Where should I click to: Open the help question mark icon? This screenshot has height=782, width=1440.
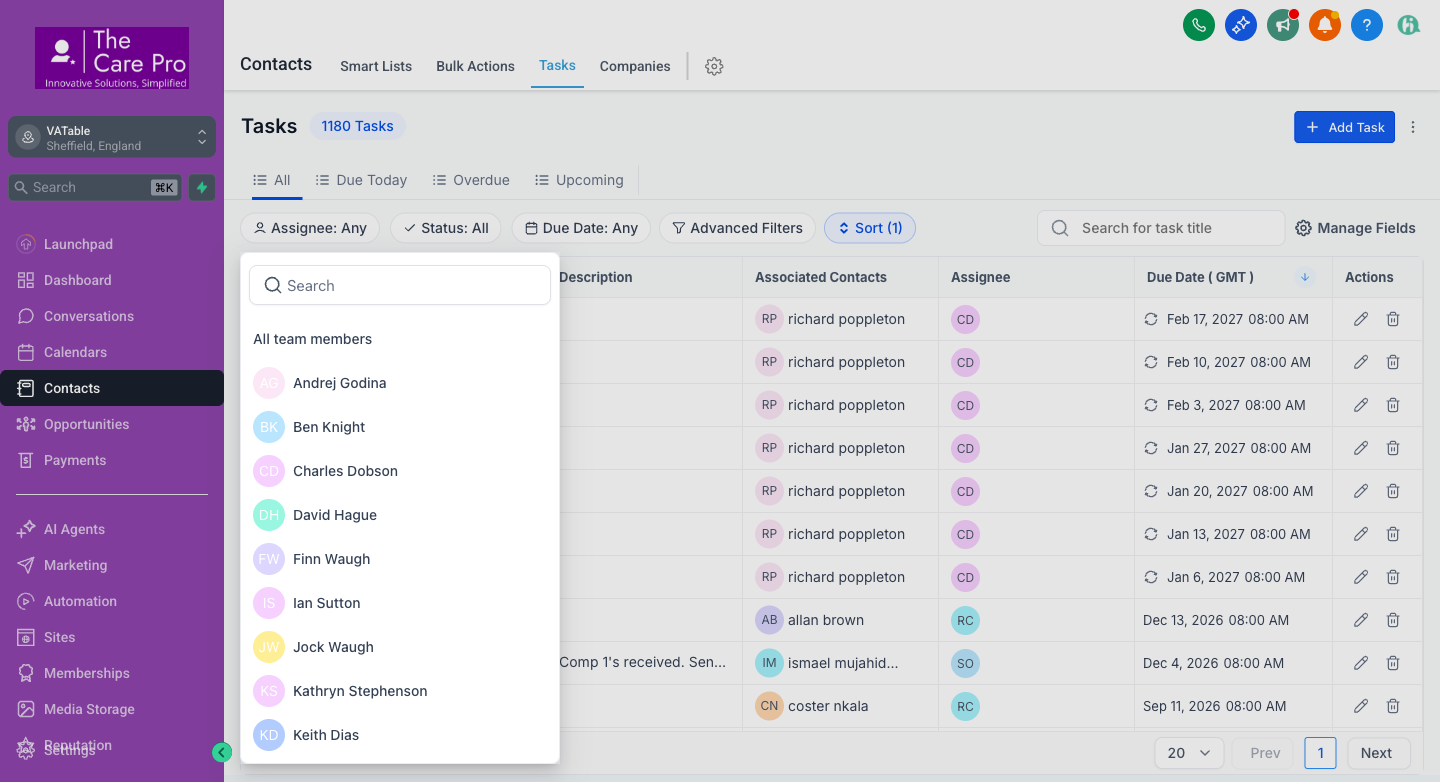1366,25
